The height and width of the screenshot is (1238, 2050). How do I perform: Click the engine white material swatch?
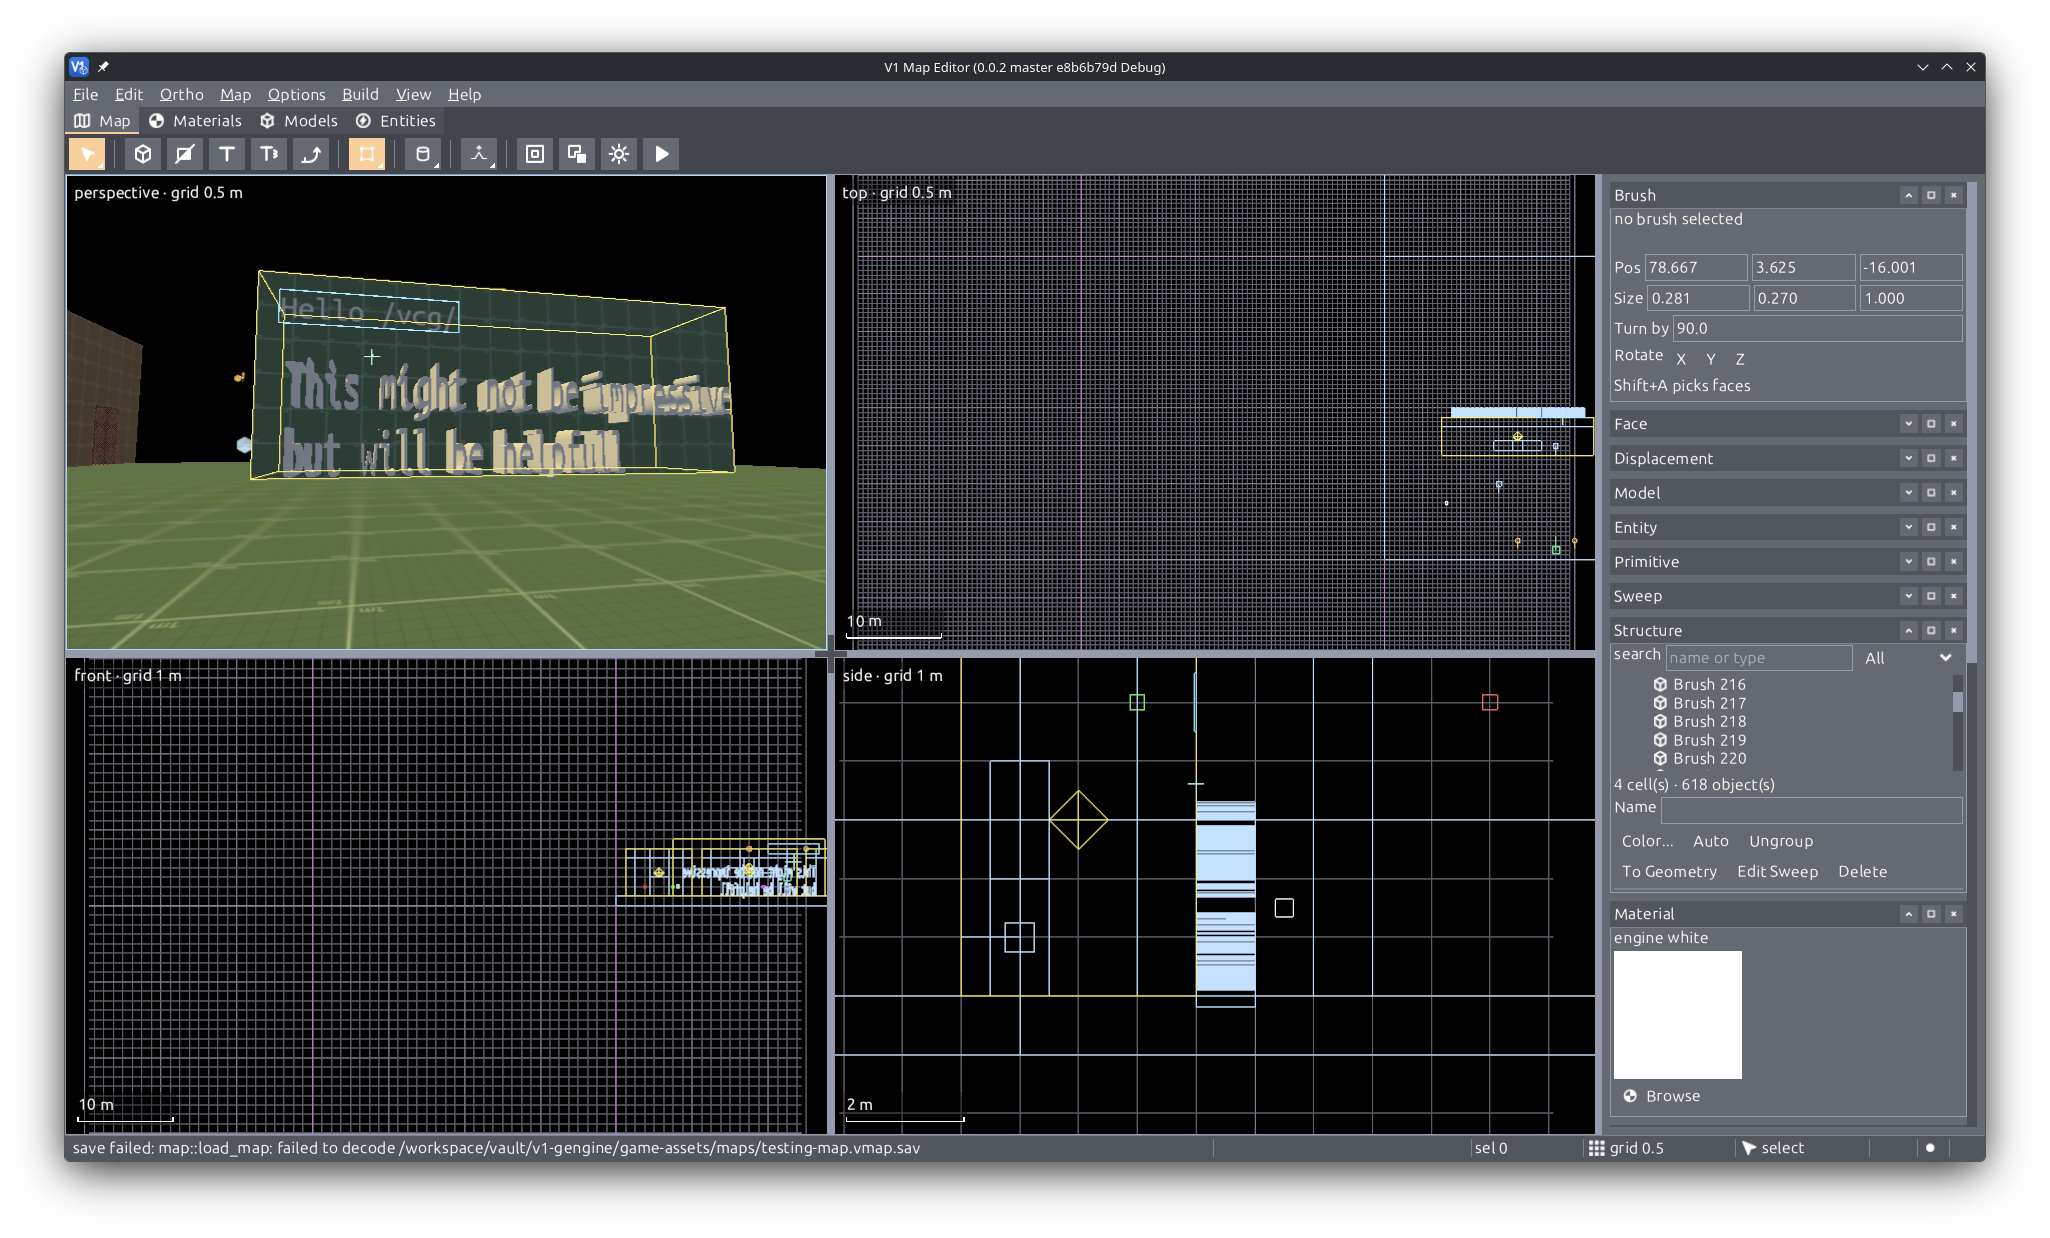click(1677, 1015)
